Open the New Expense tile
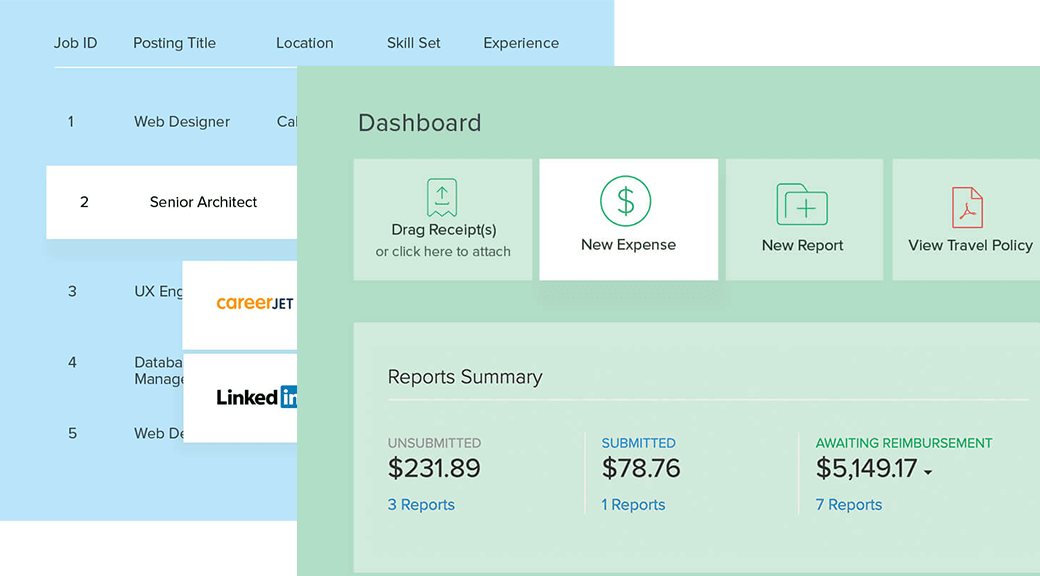Viewport: 1040px width, 576px height. point(629,219)
